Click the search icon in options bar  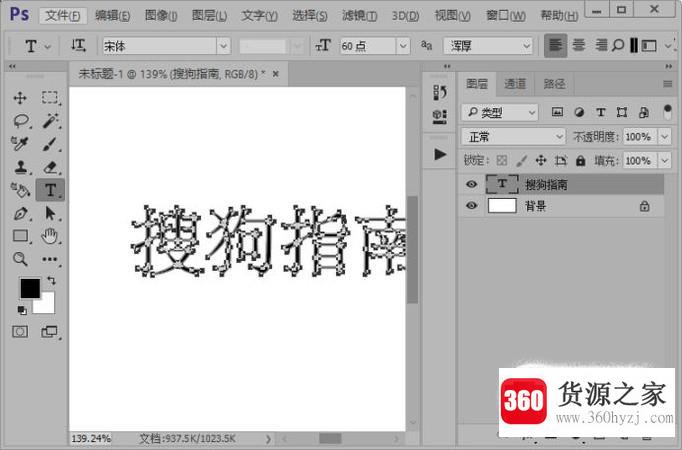click(x=618, y=45)
